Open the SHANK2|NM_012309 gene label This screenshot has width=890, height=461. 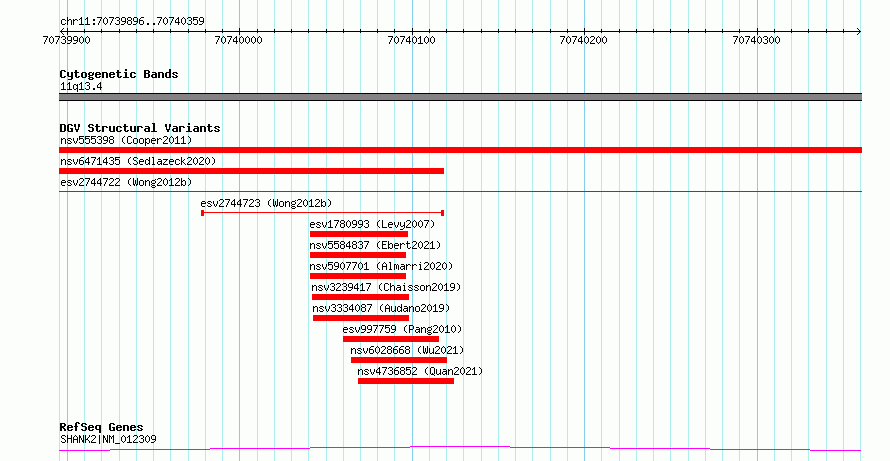[x=108, y=439]
